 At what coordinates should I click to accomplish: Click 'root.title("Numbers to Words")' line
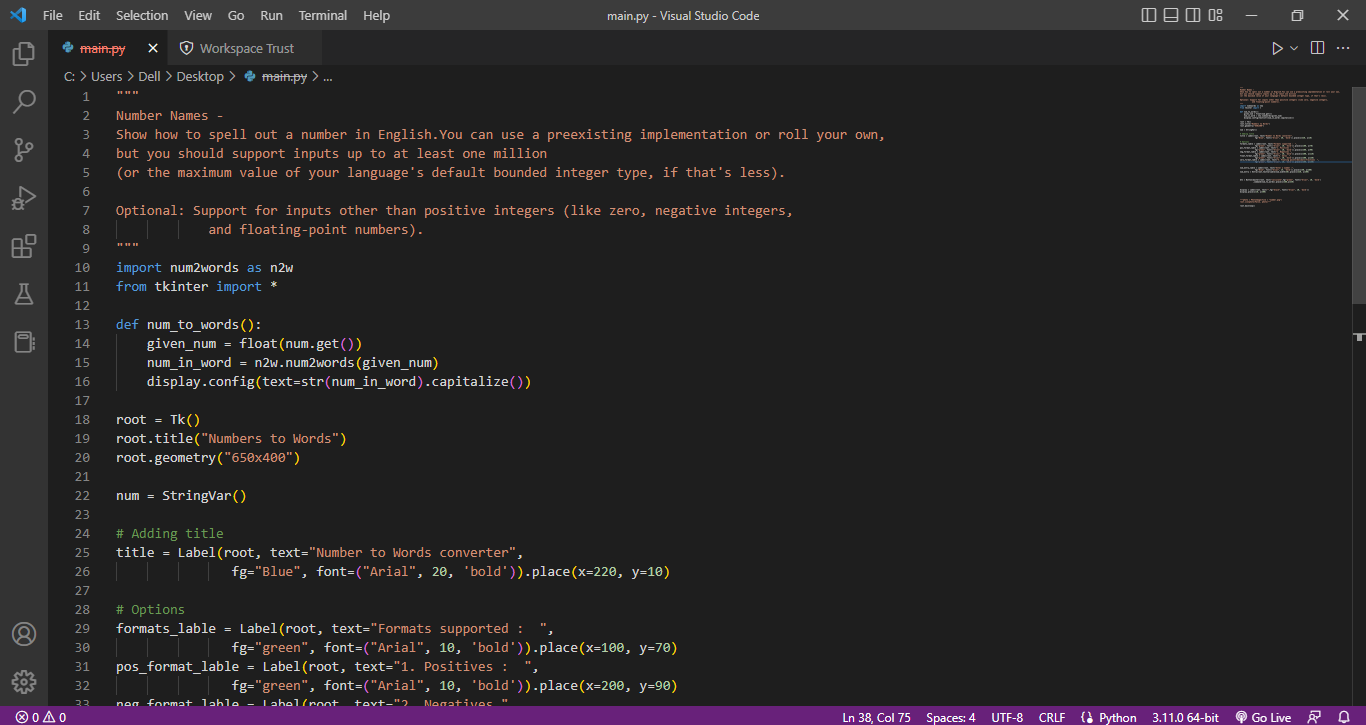(231, 439)
